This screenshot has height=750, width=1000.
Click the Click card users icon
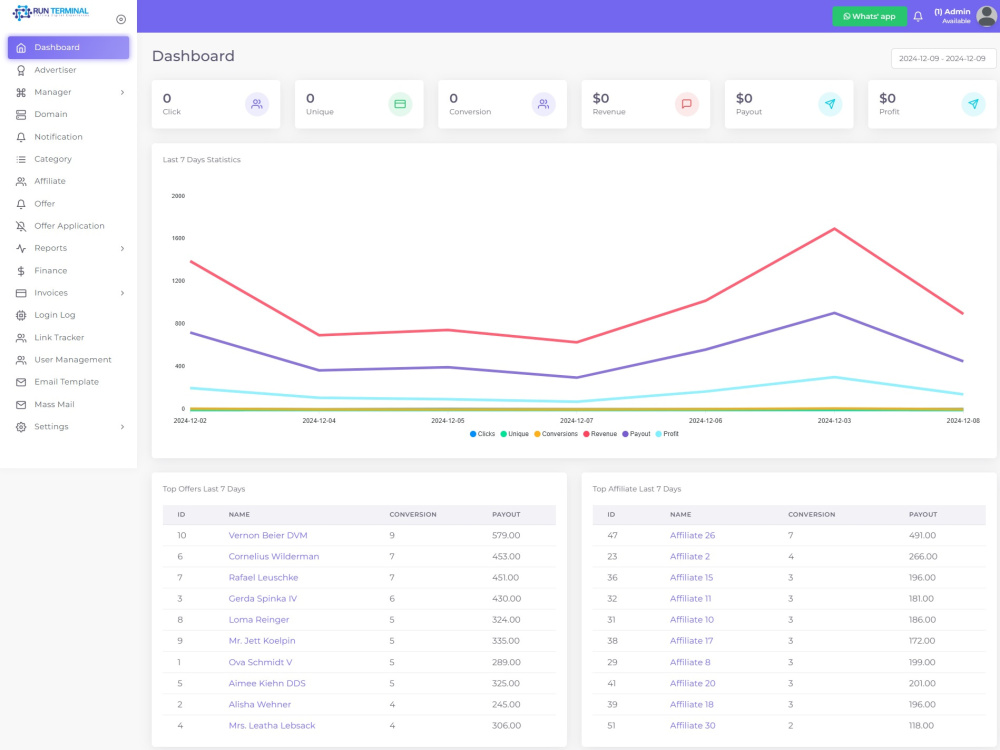[x=257, y=104]
